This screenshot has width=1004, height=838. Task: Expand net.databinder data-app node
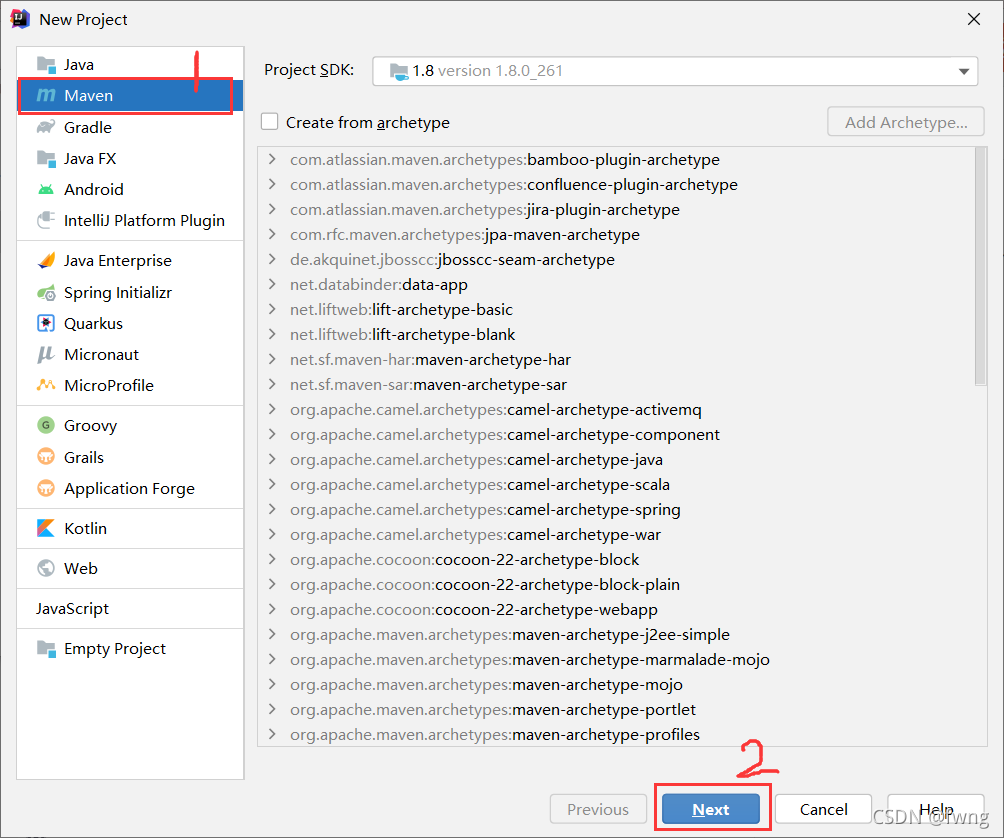tap(273, 284)
